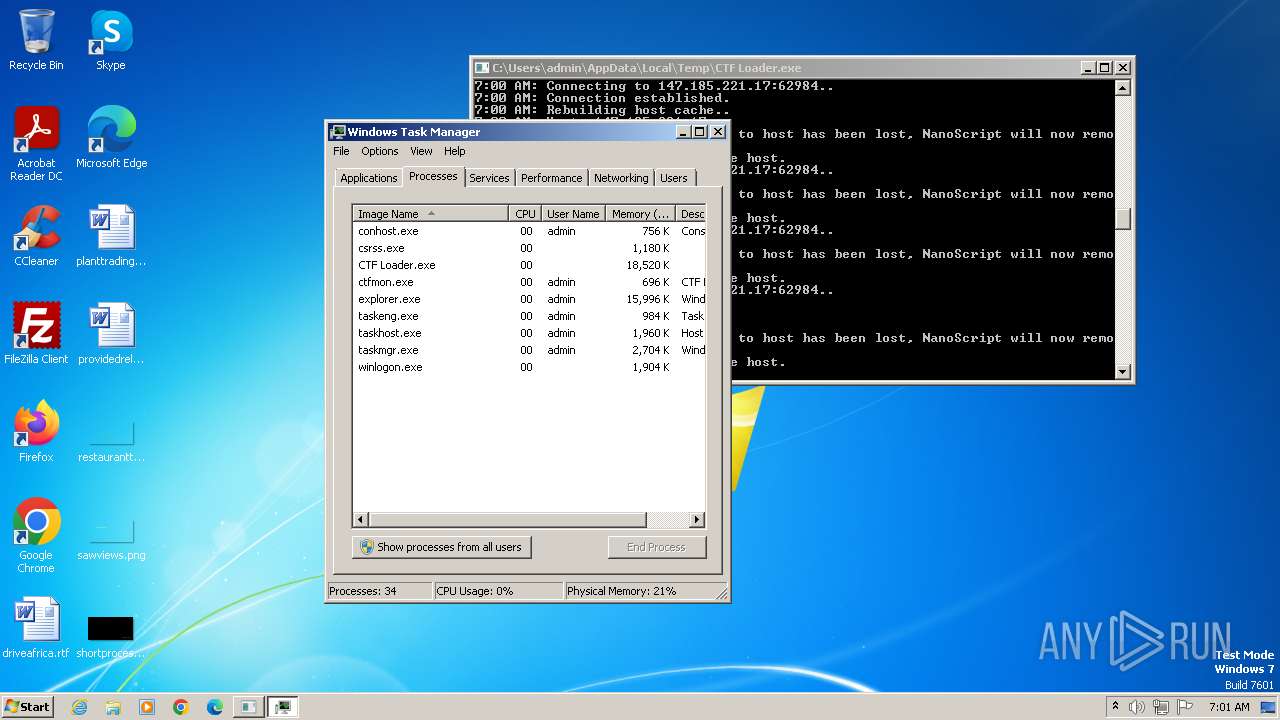This screenshot has height=720, width=1280.
Task: Open Edge from the taskbar
Action: (x=215, y=707)
